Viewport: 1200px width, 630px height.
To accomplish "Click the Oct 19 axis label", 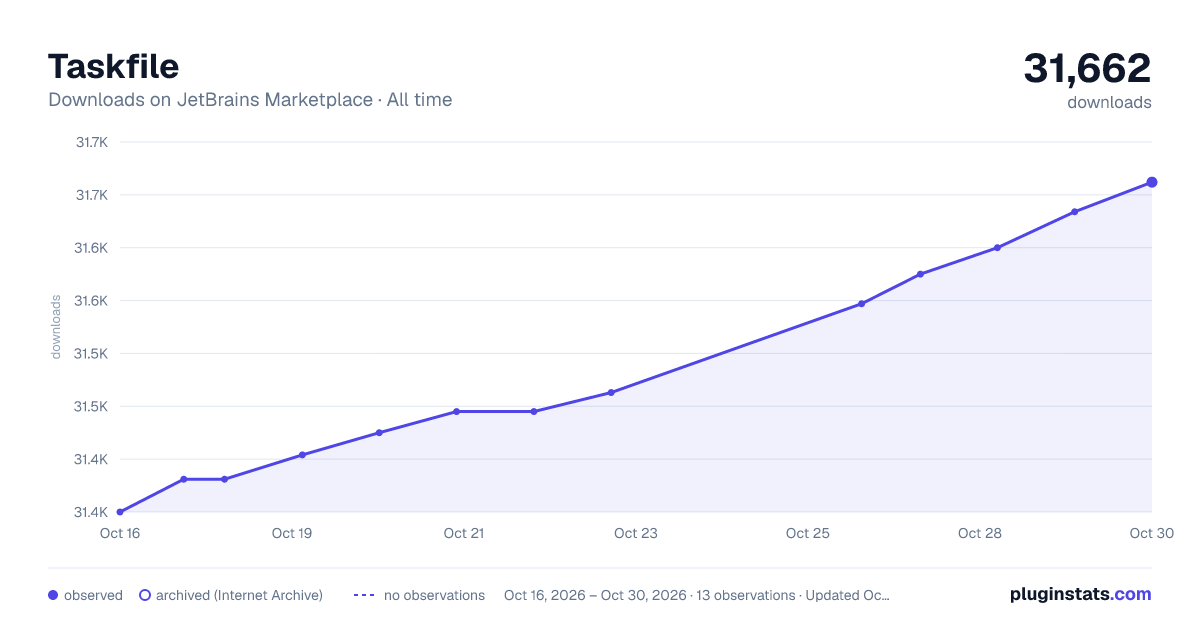I will pos(292,533).
